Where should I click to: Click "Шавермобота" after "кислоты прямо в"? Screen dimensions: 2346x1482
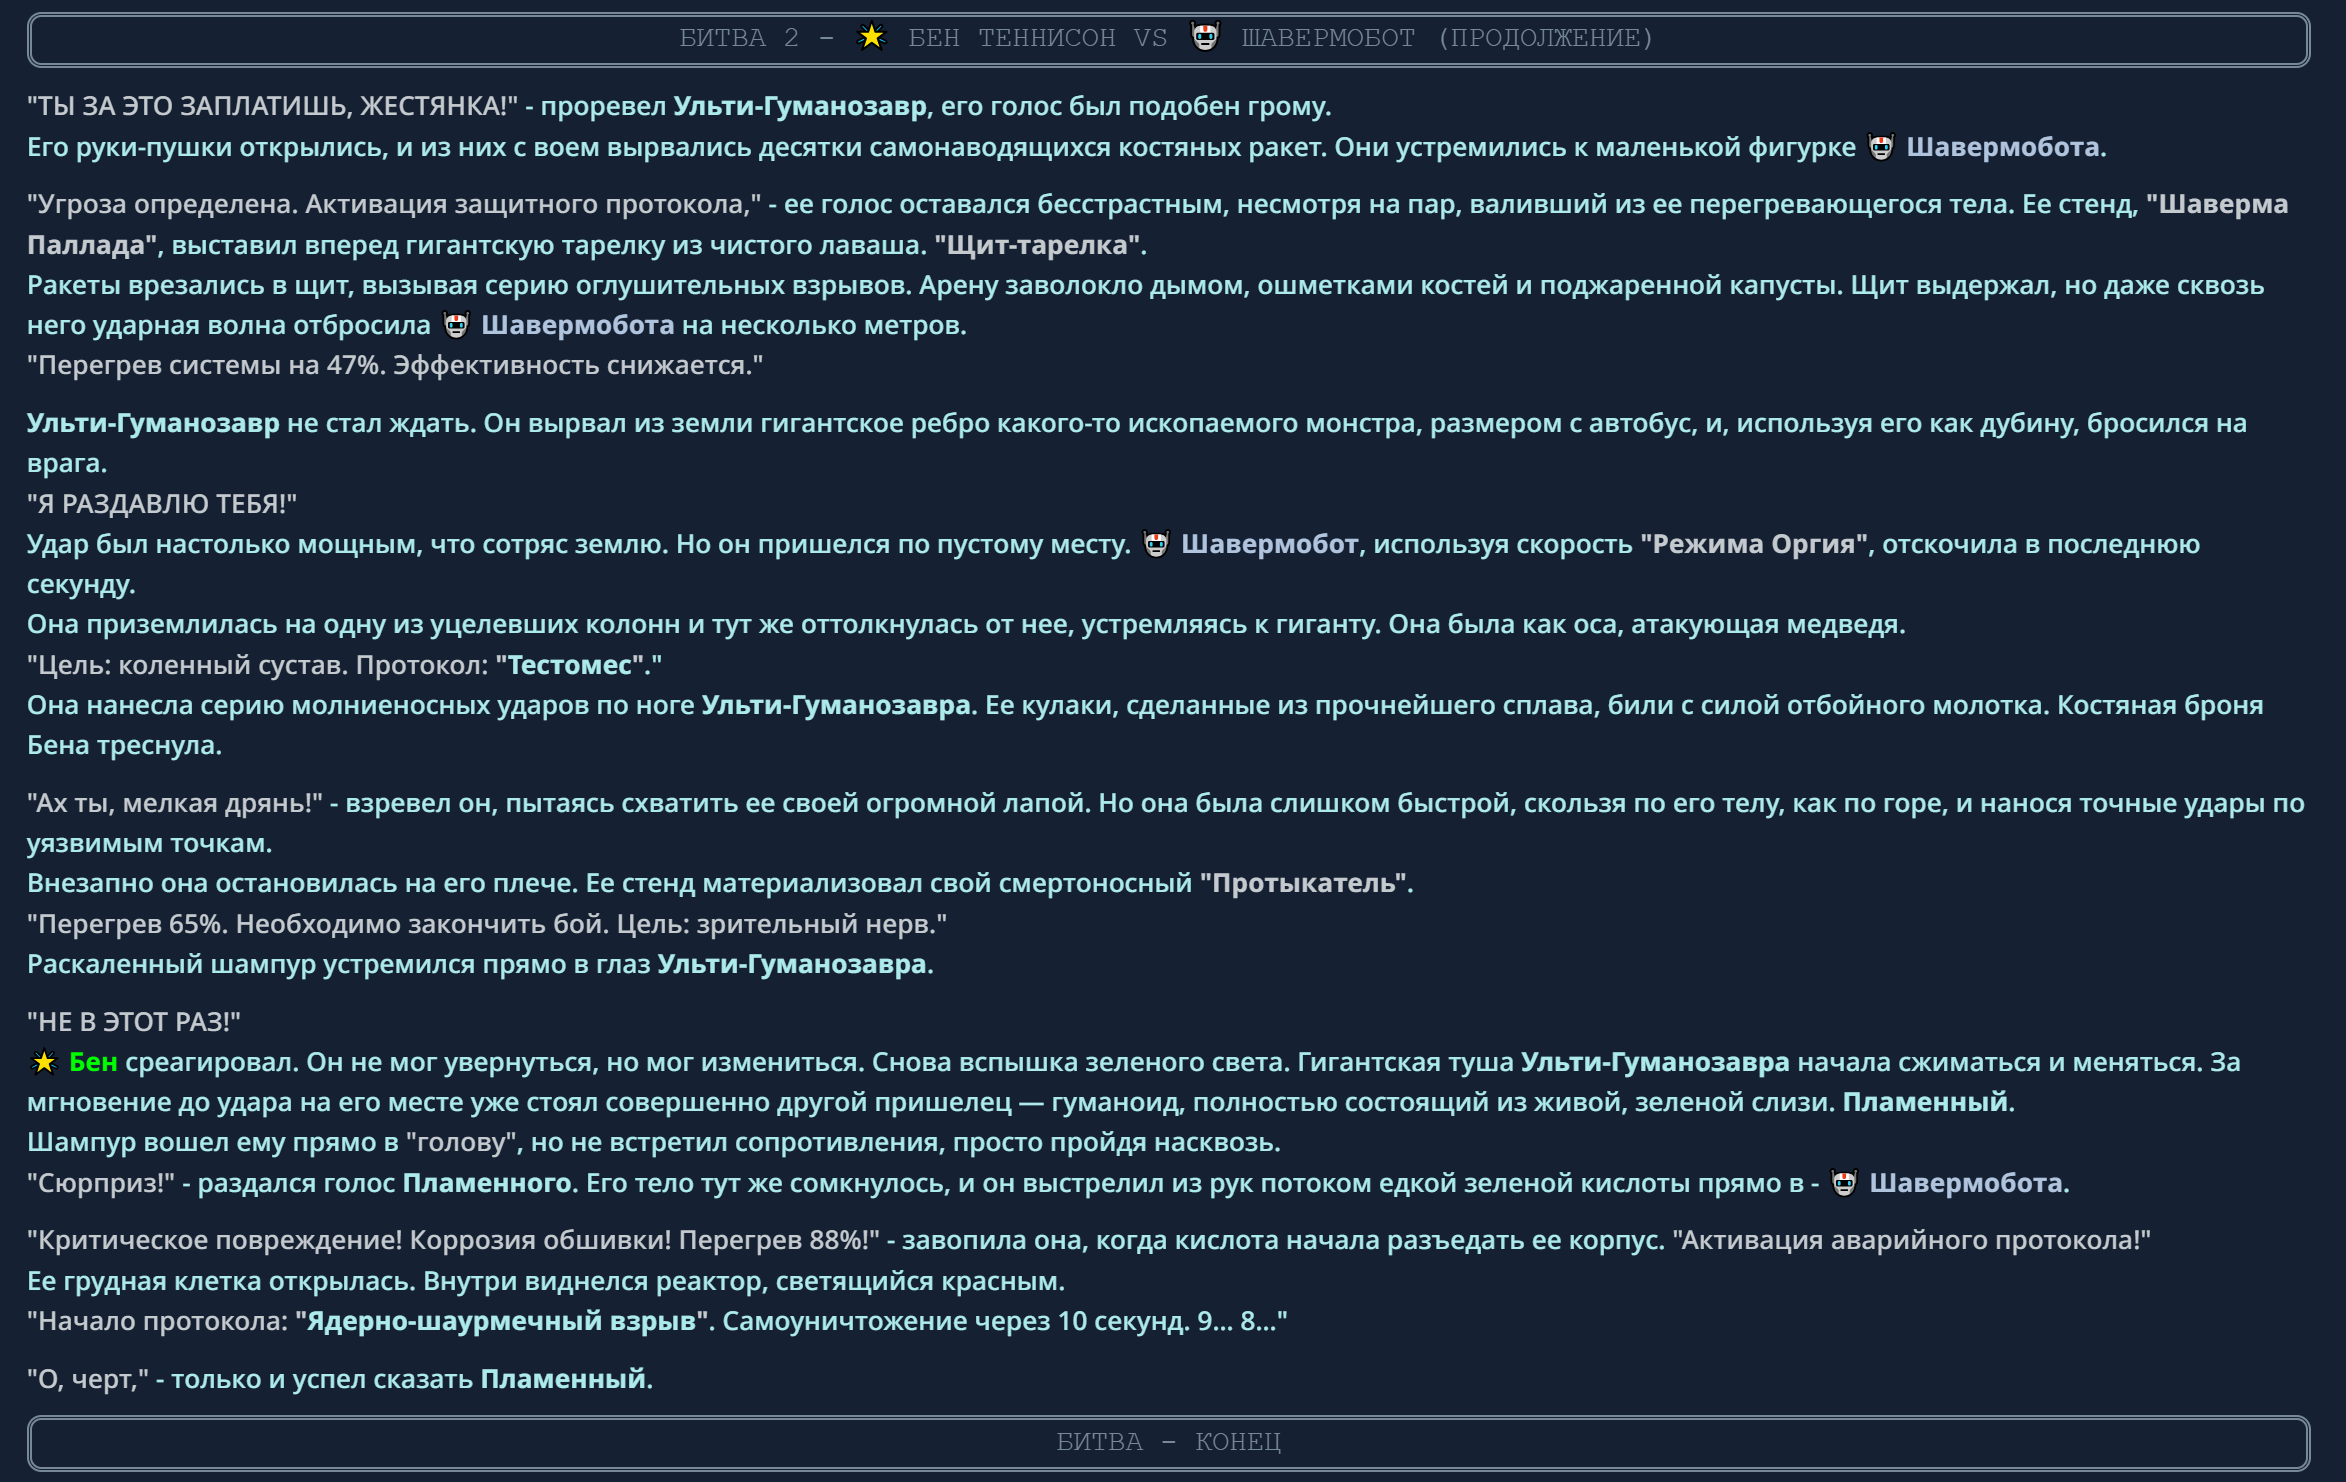point(1966,1183)
